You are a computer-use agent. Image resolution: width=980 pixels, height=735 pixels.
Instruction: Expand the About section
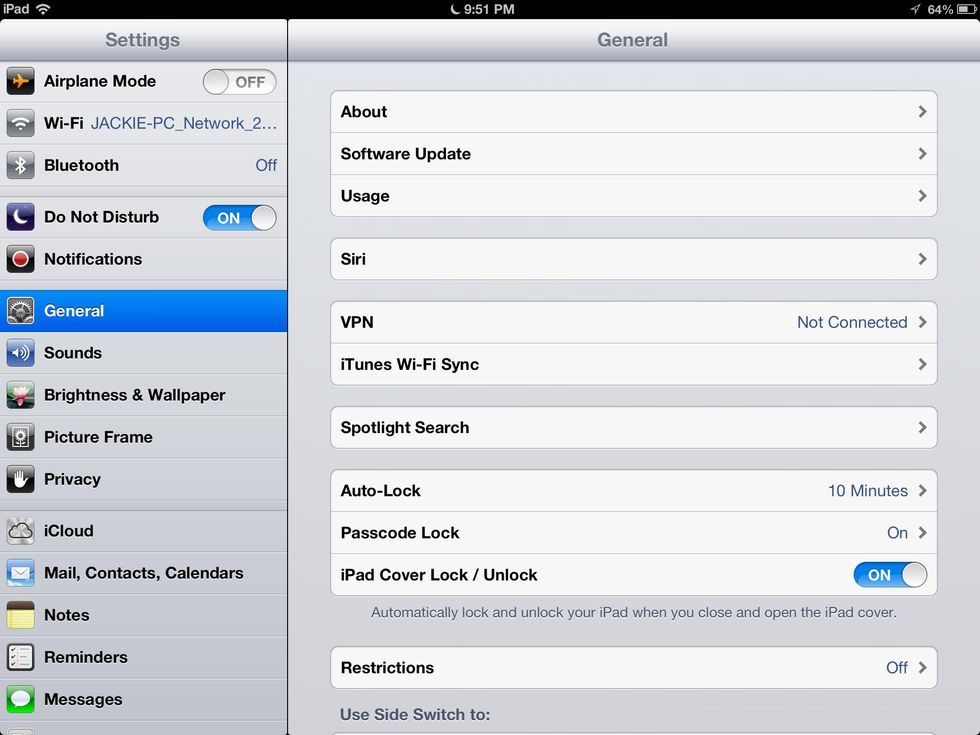click(x=632, y=112)
